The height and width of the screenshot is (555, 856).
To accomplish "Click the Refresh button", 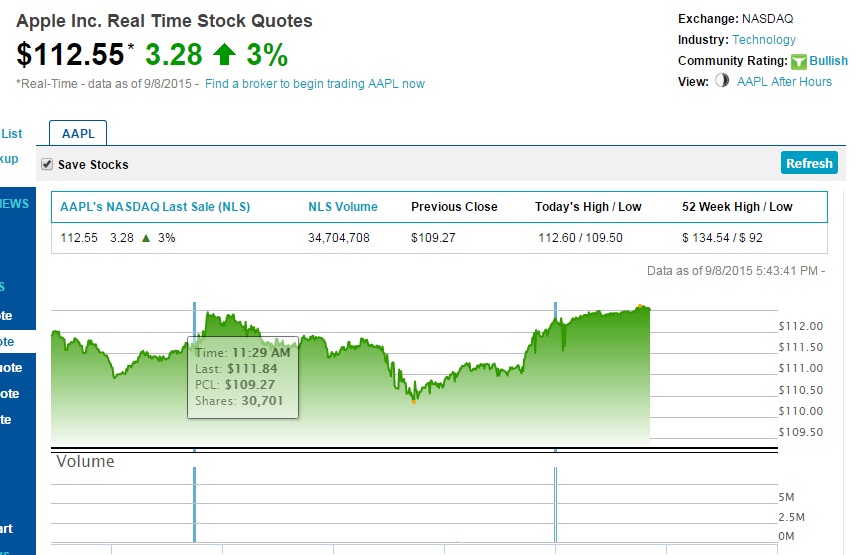I will 809,163.
